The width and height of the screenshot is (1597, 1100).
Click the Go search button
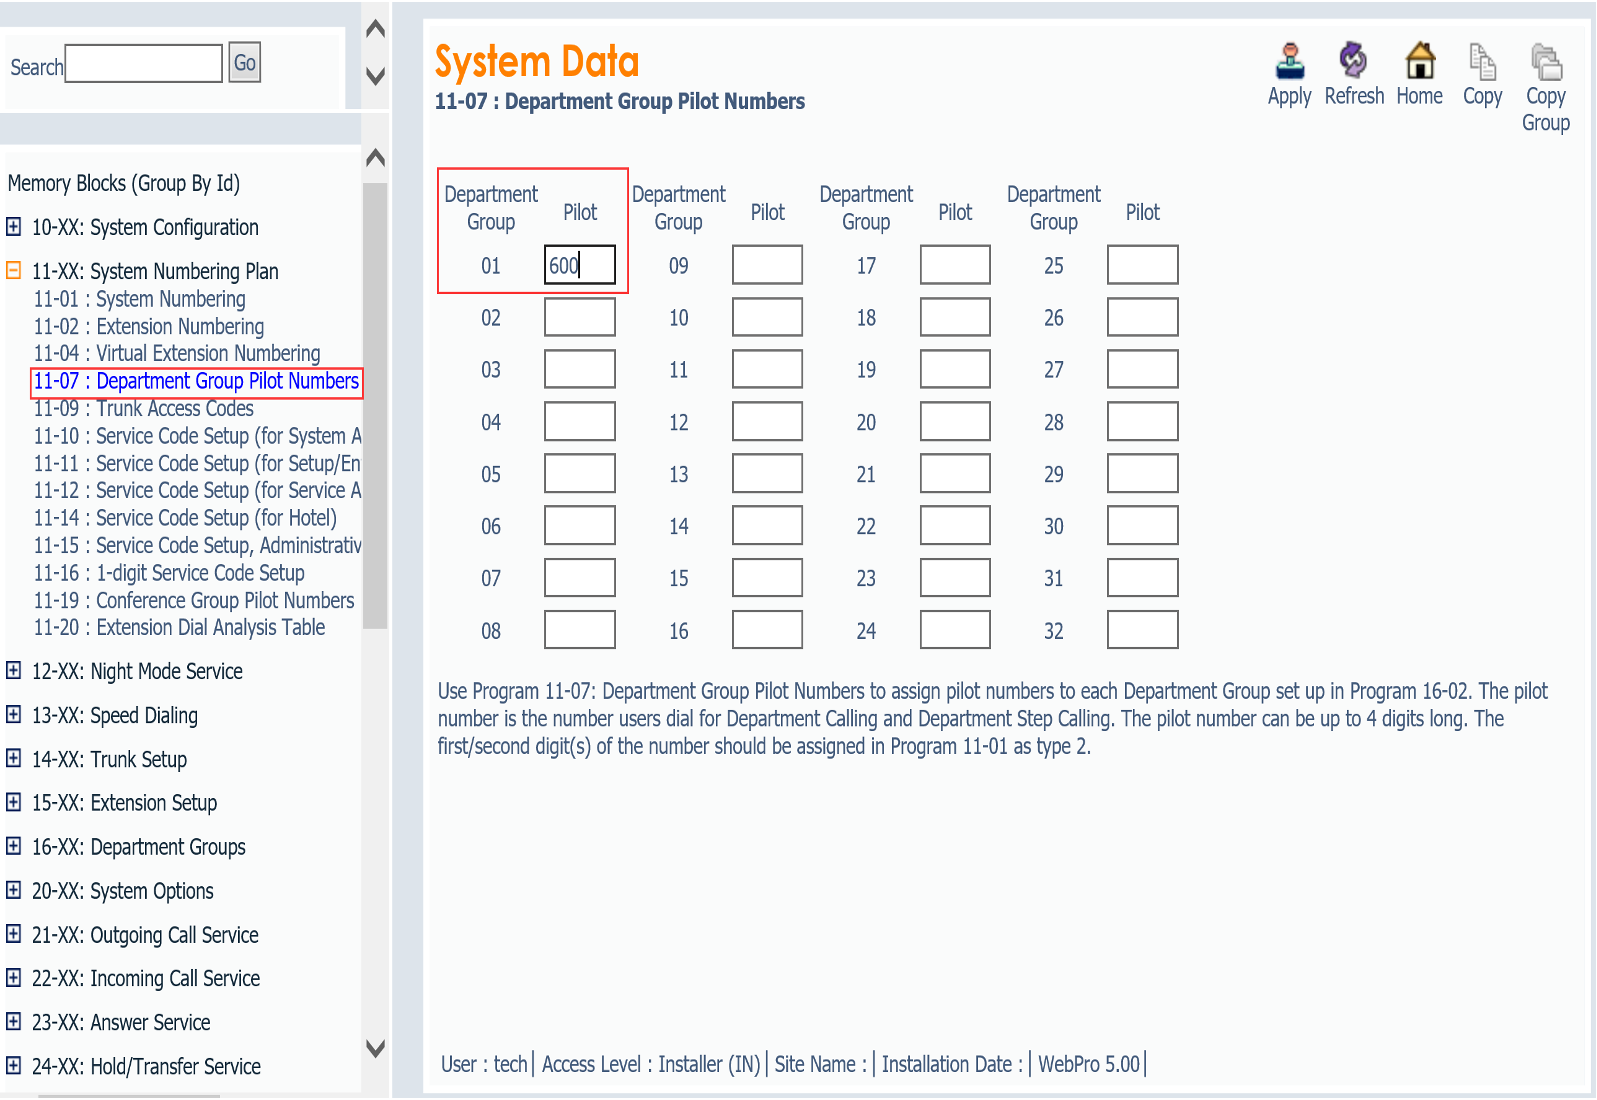(245, 63)
